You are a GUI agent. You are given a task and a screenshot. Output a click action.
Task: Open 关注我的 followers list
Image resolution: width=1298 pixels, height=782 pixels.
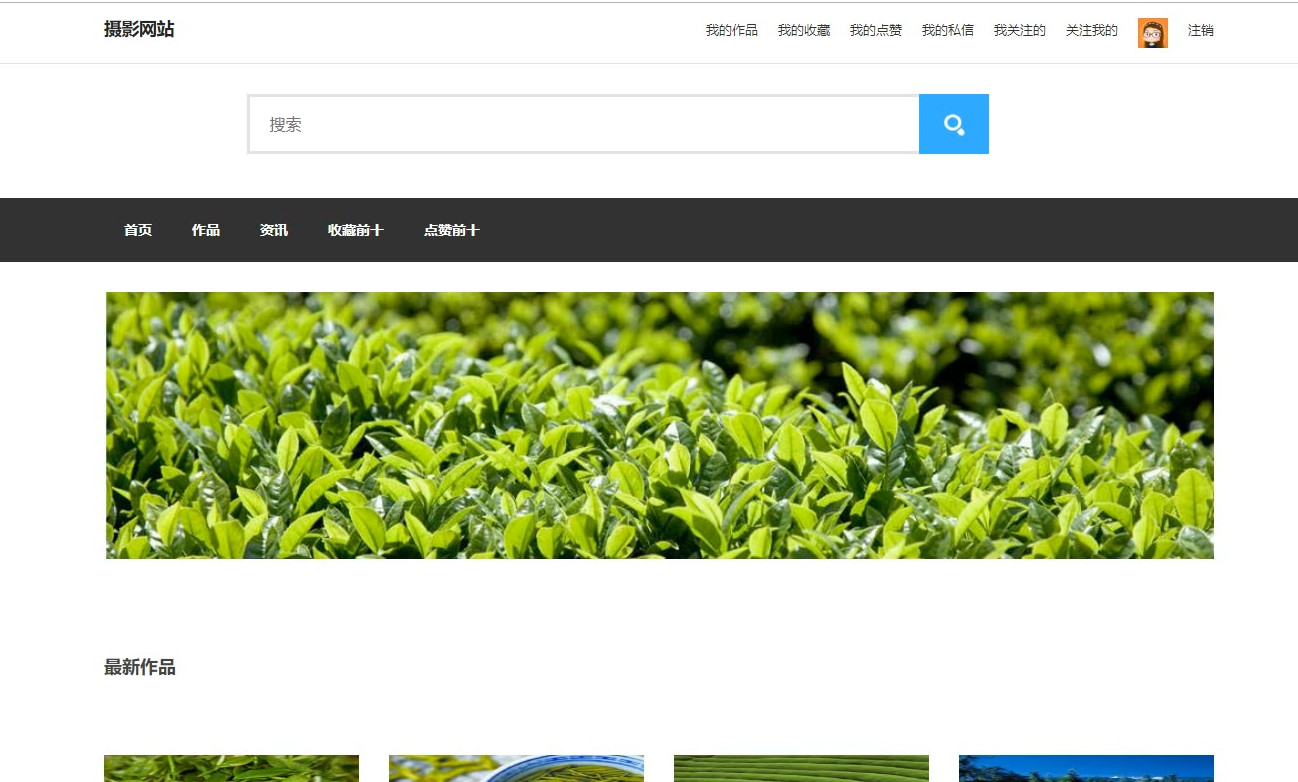tap(1092, 31)
